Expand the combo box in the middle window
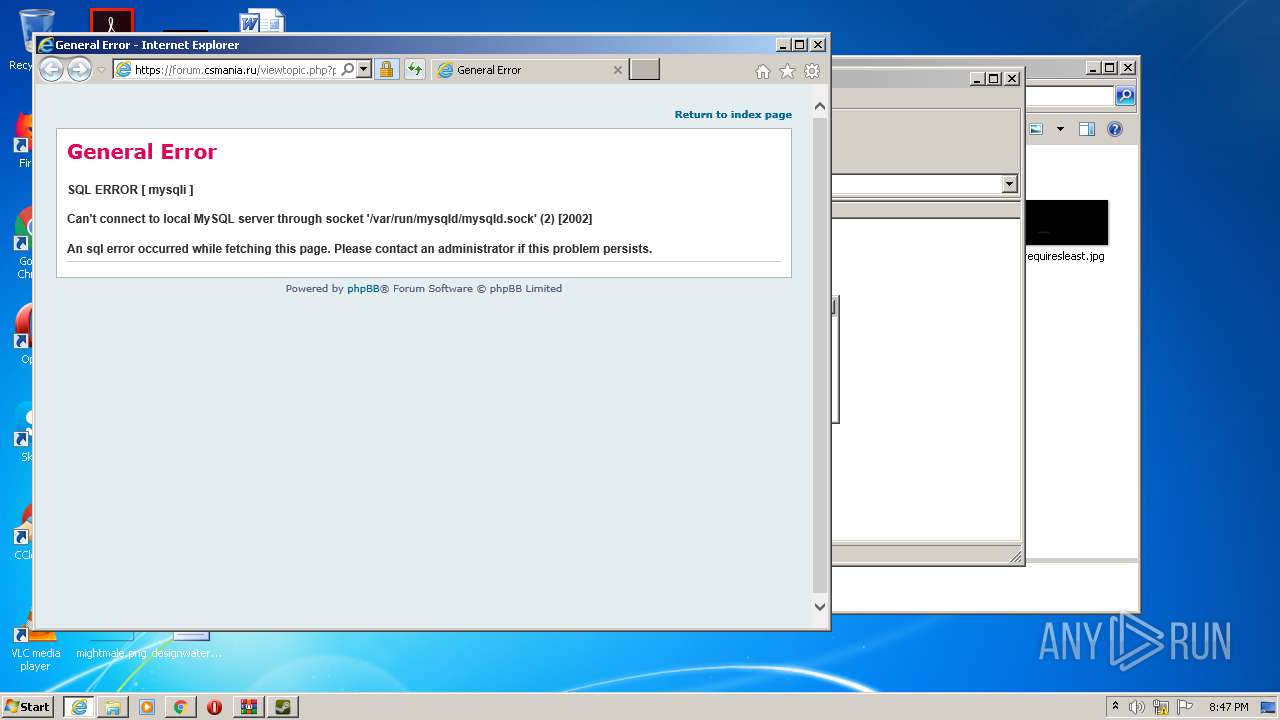 click(x=1009, y=184)
